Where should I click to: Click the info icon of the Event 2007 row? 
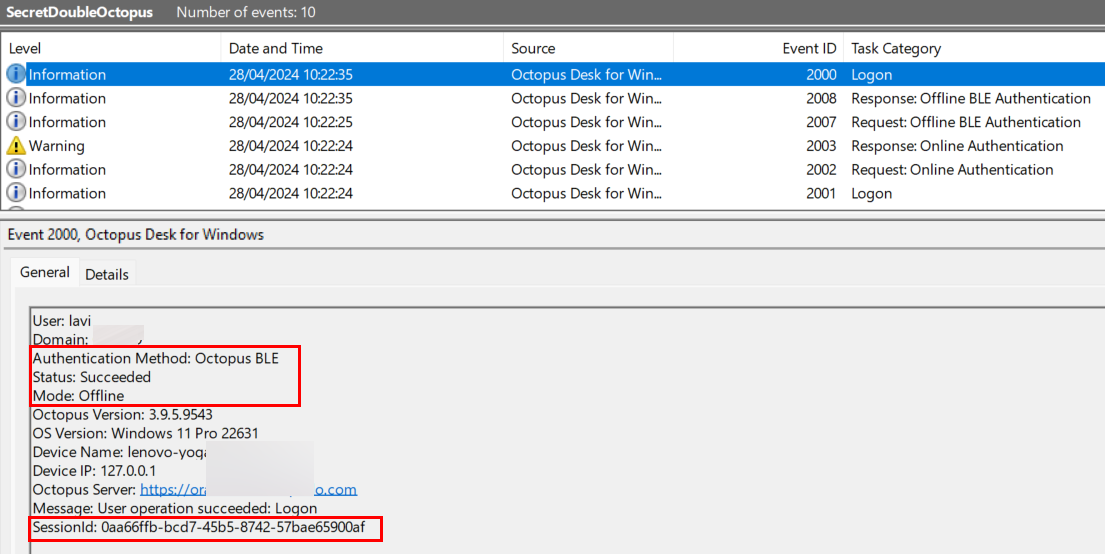point(16,122)
